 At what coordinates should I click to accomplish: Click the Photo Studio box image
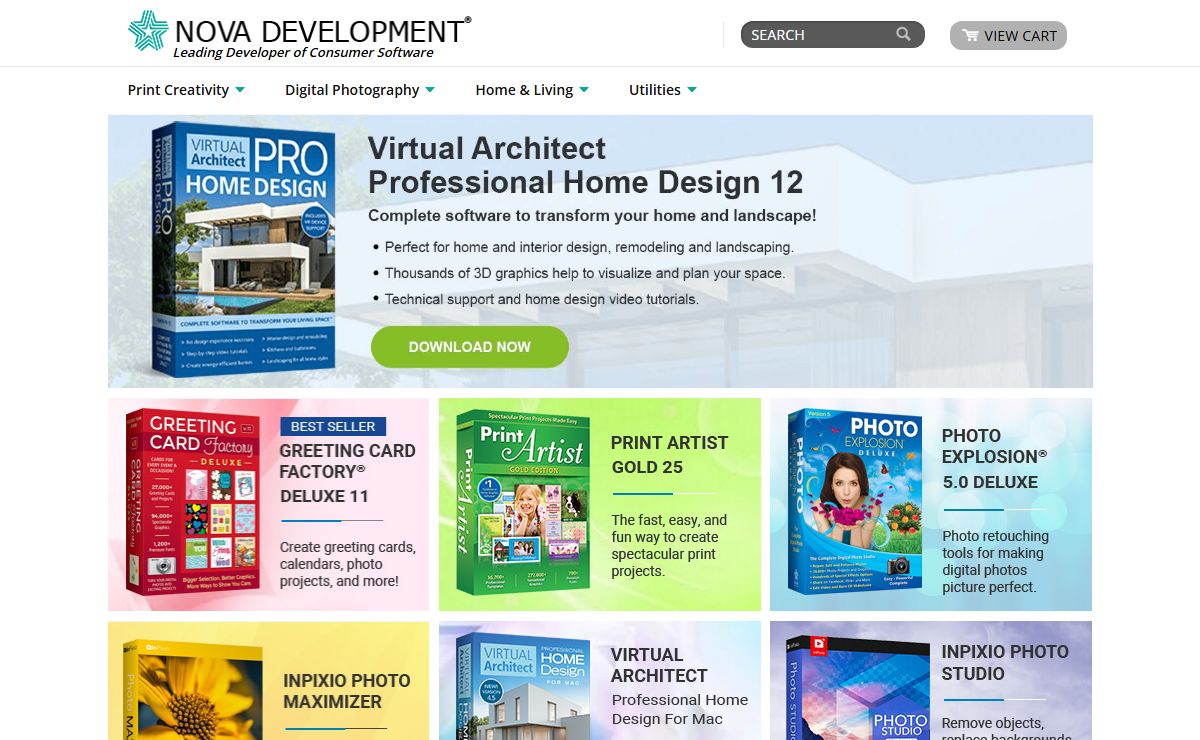click(x=857, y=688)
